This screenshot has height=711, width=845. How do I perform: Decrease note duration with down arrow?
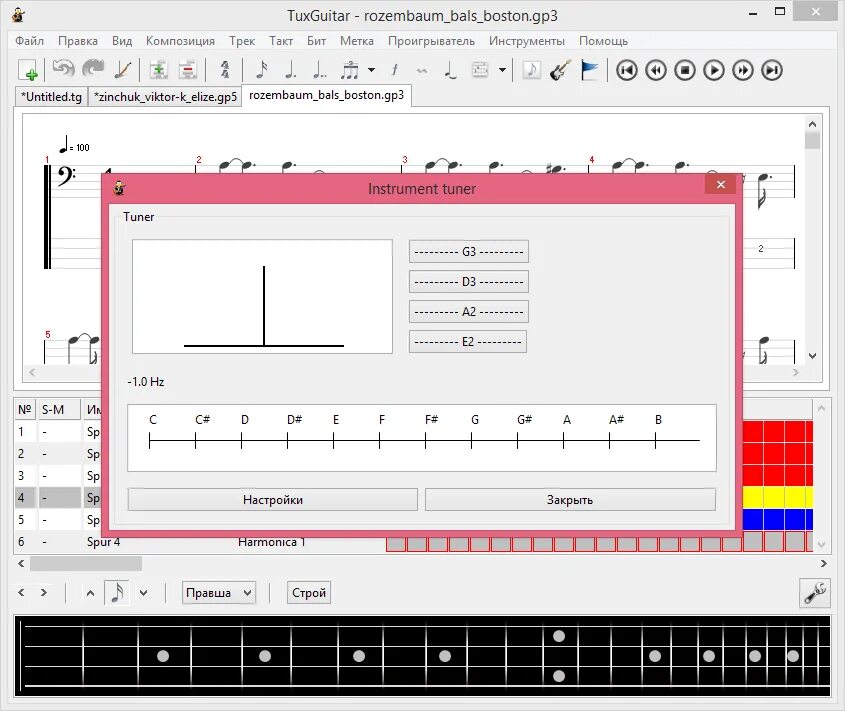click(143, 593)
